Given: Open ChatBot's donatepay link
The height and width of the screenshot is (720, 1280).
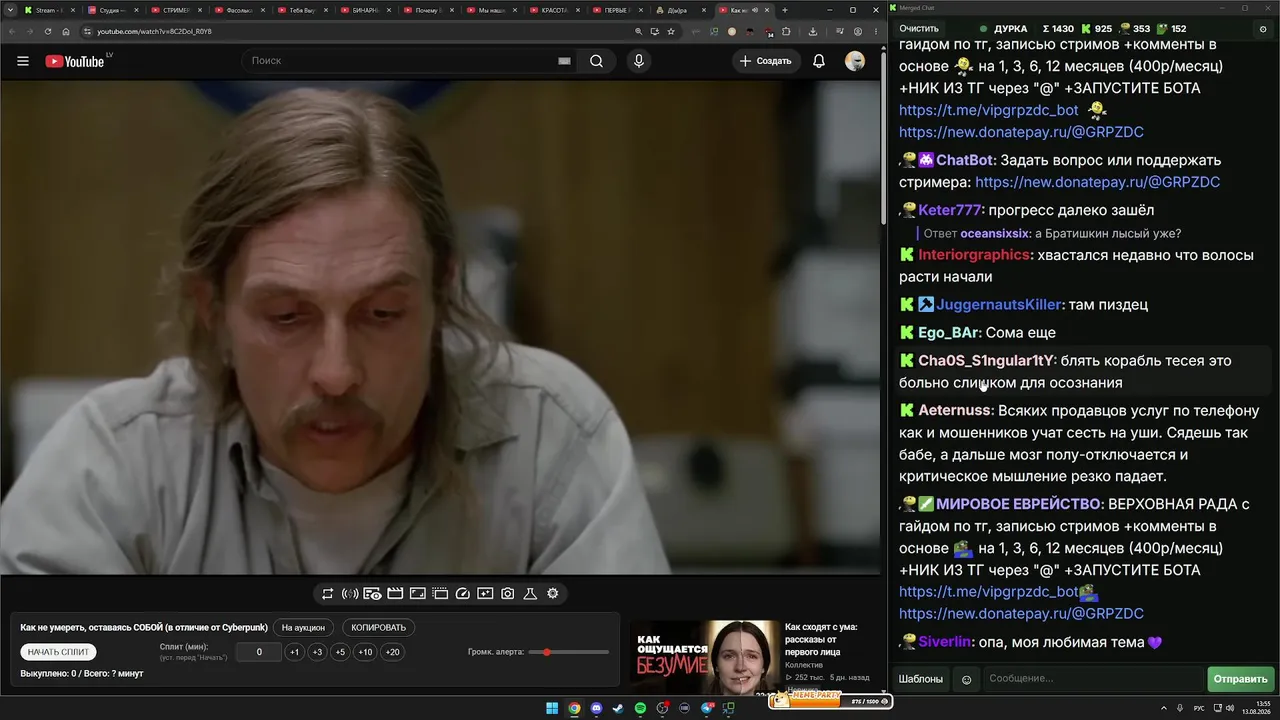Looking at the screenshot, I should 1098,182.
